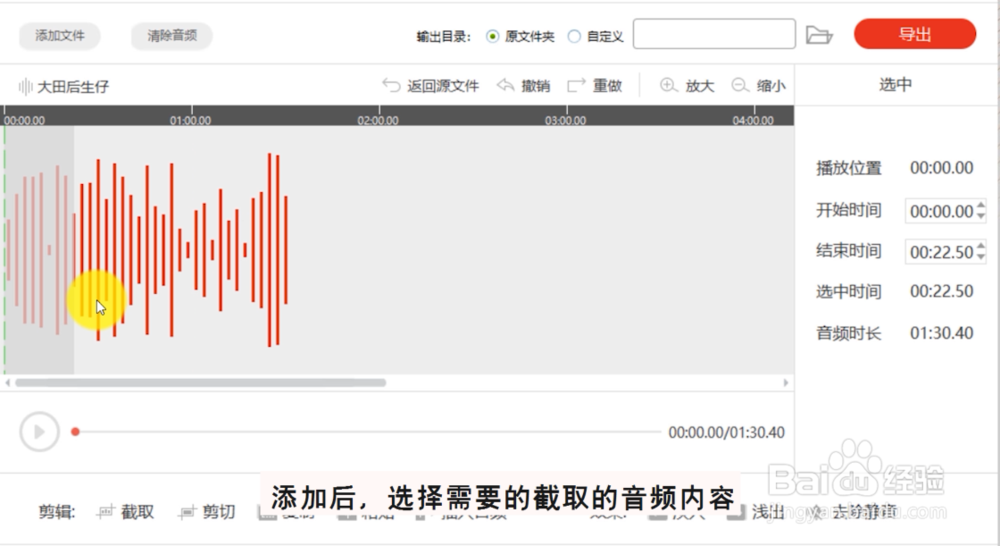Click the 03:00.00 ruler mark
The width and height of the screenshot is (1000, 546).
tap(566, 120)
